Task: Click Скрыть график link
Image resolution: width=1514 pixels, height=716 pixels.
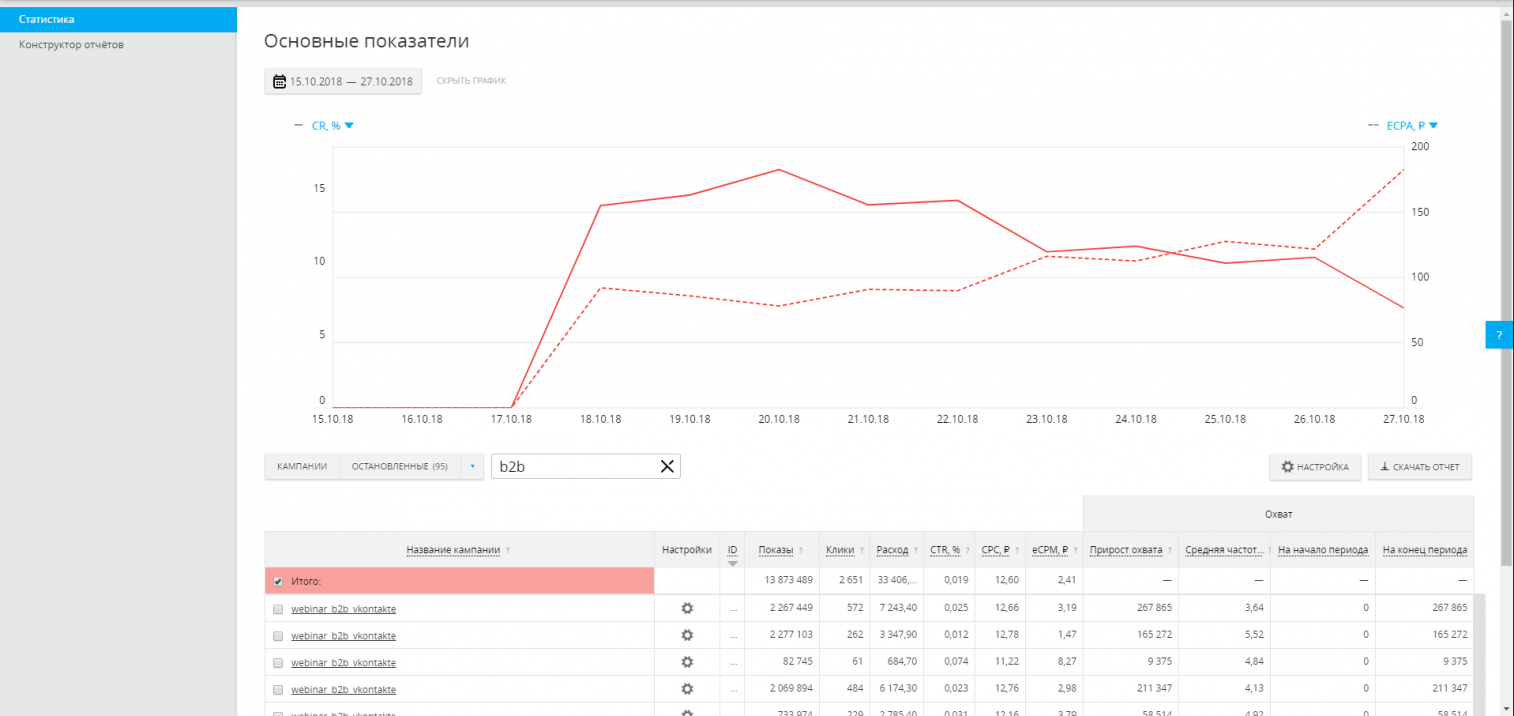Action: pos(471,81)
